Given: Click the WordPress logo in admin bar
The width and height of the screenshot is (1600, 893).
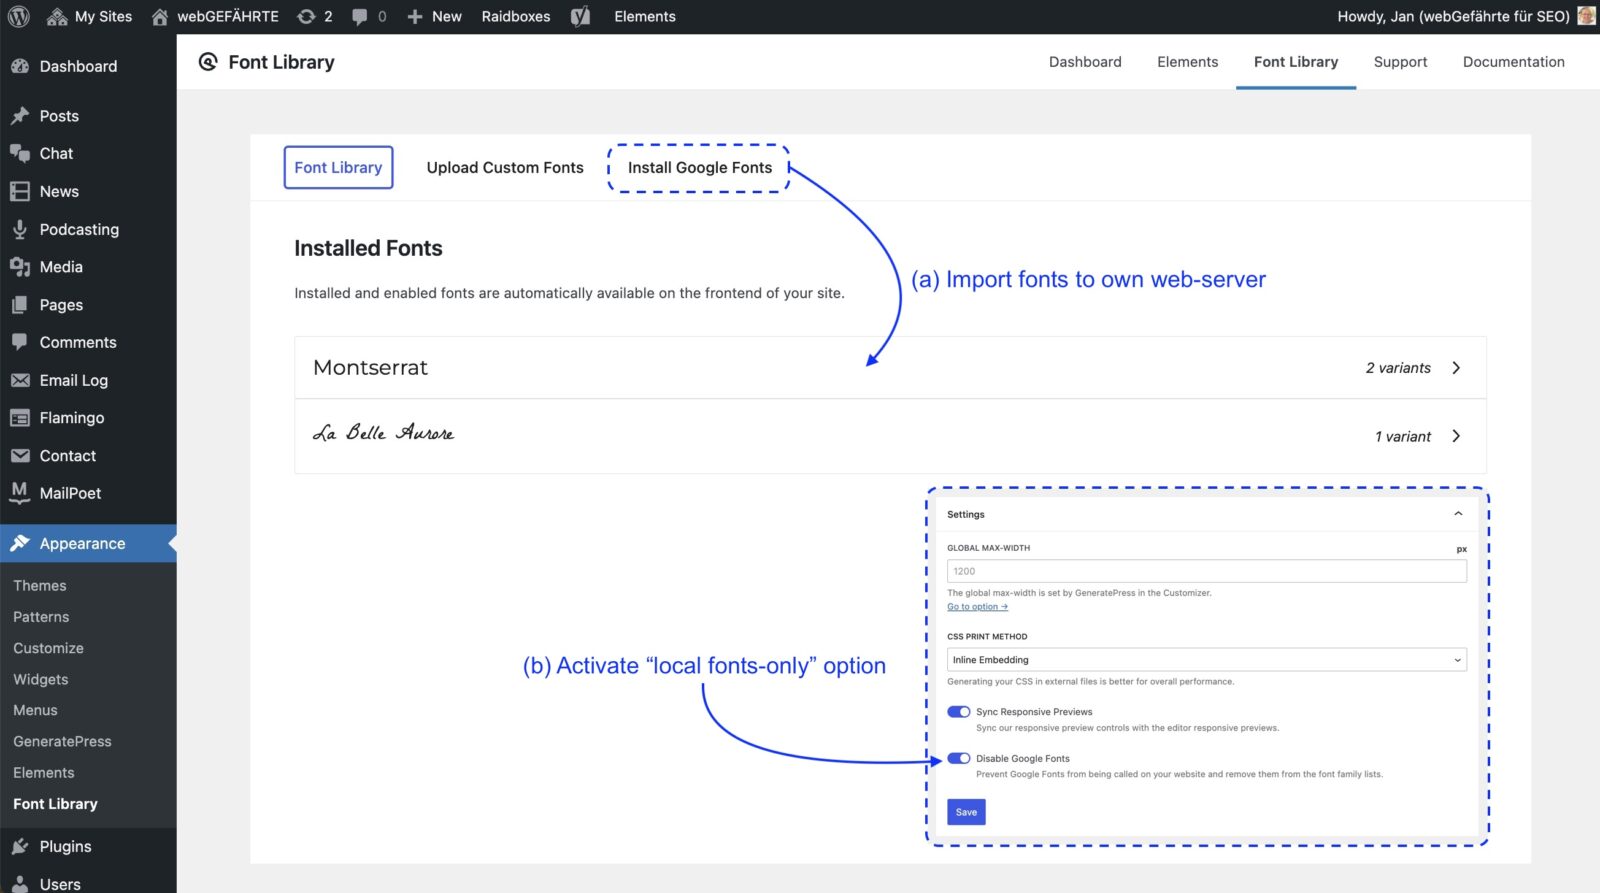Looking at the screenshot, I should point(18,16).
